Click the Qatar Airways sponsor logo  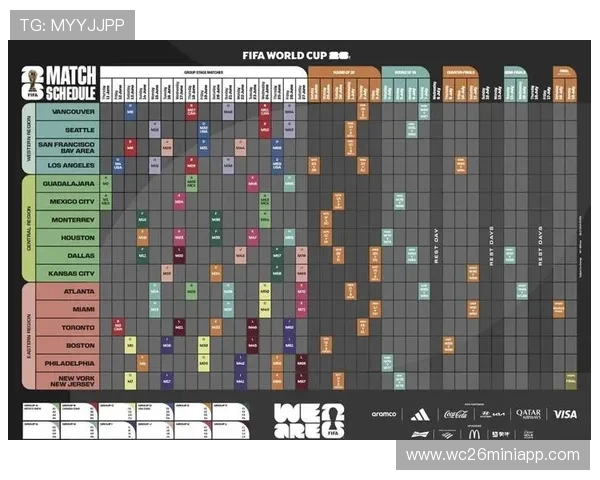528,414
